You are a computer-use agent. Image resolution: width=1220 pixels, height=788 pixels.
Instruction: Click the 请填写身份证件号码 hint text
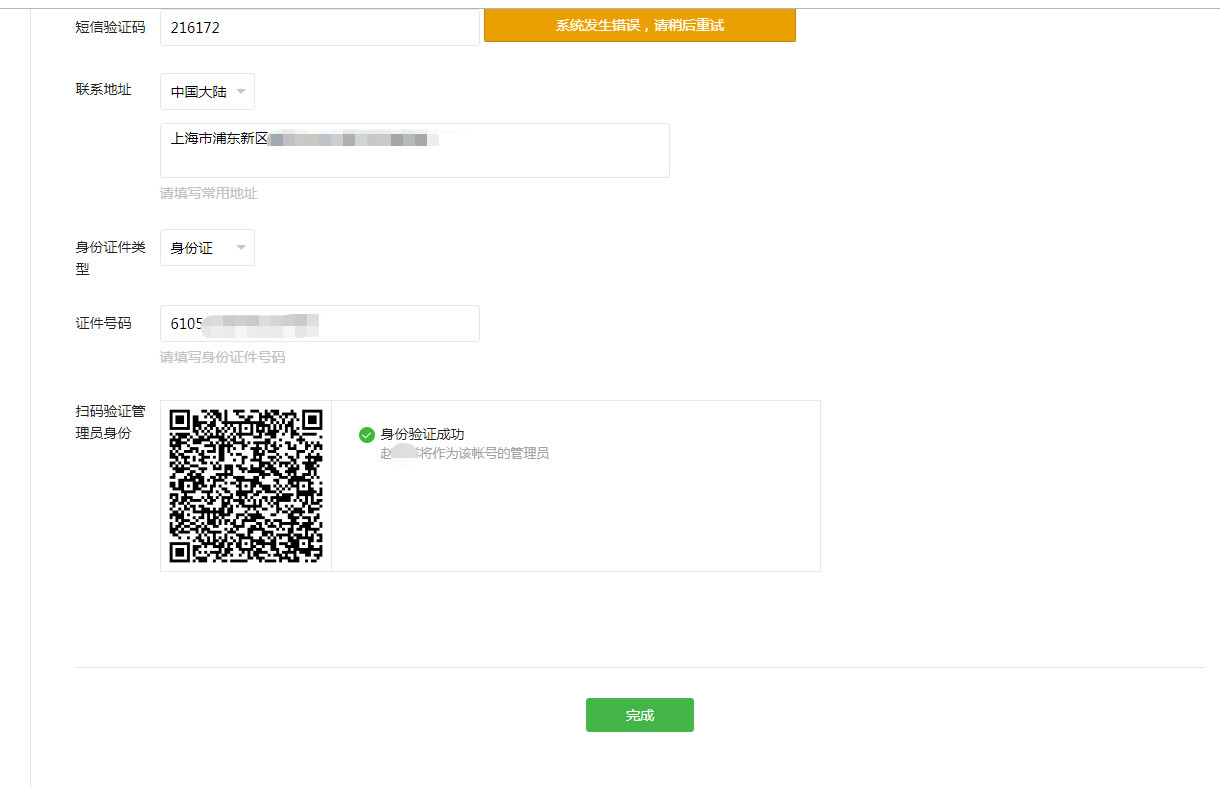pyautogui.click(x=223, y=357)
